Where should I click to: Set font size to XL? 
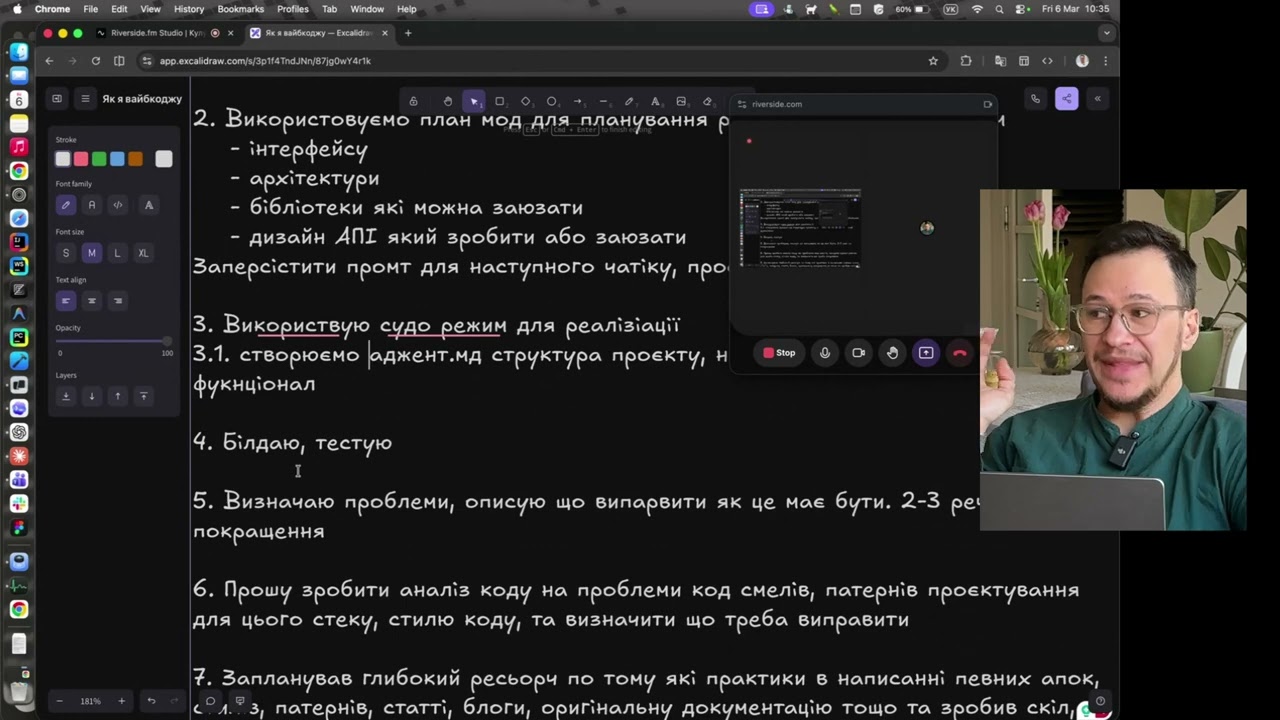(143, 253)
